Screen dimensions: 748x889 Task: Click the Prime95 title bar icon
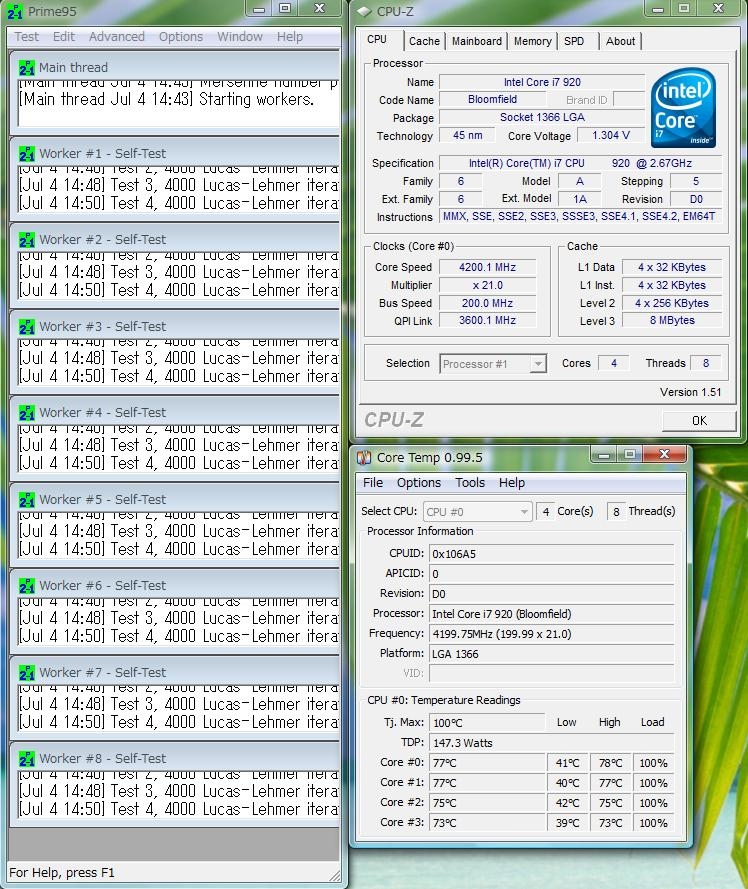(15, 11)
